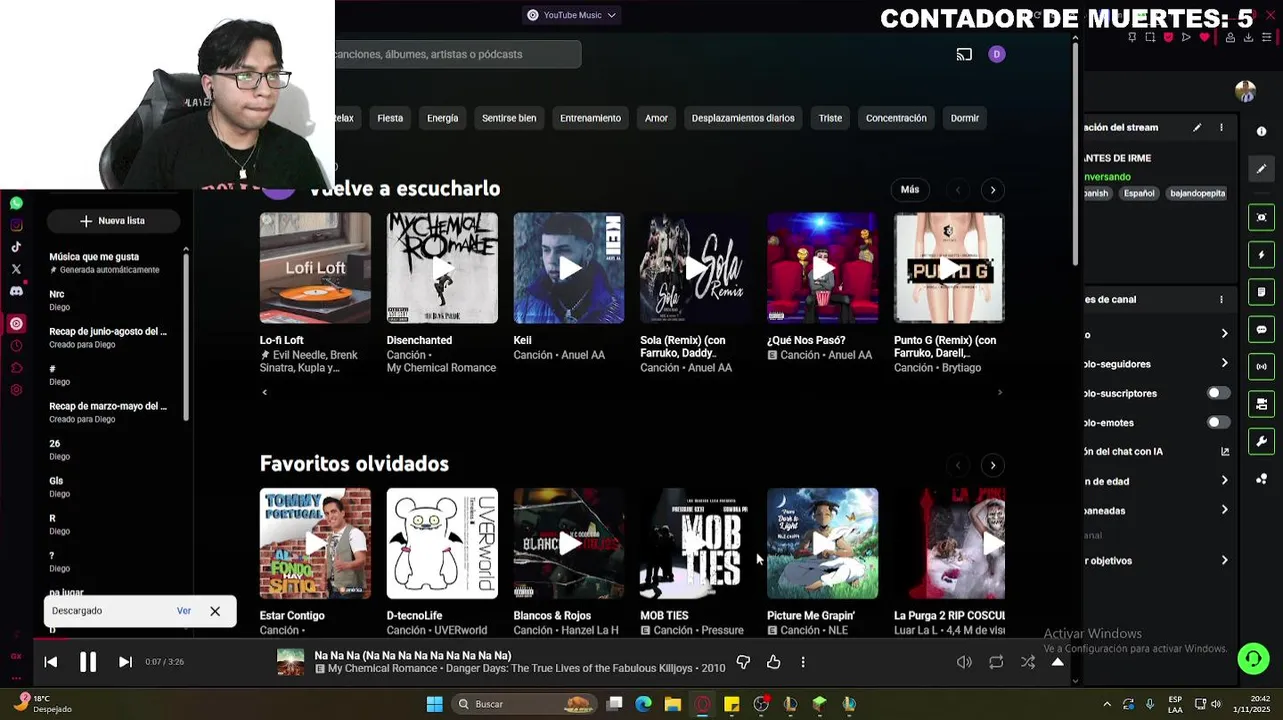Play the Lo-fi Loft thumbnail

coord(315,268)
